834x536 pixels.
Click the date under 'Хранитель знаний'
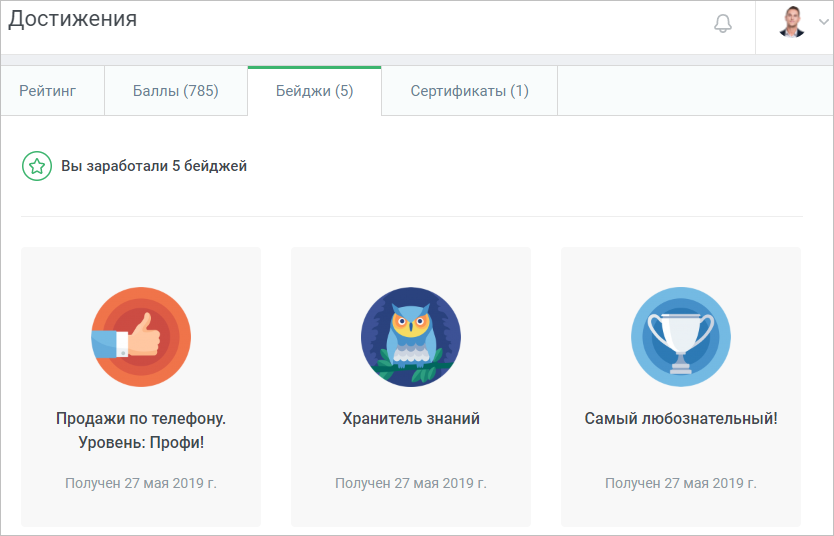pyautogui.click(x=411, y=483)
